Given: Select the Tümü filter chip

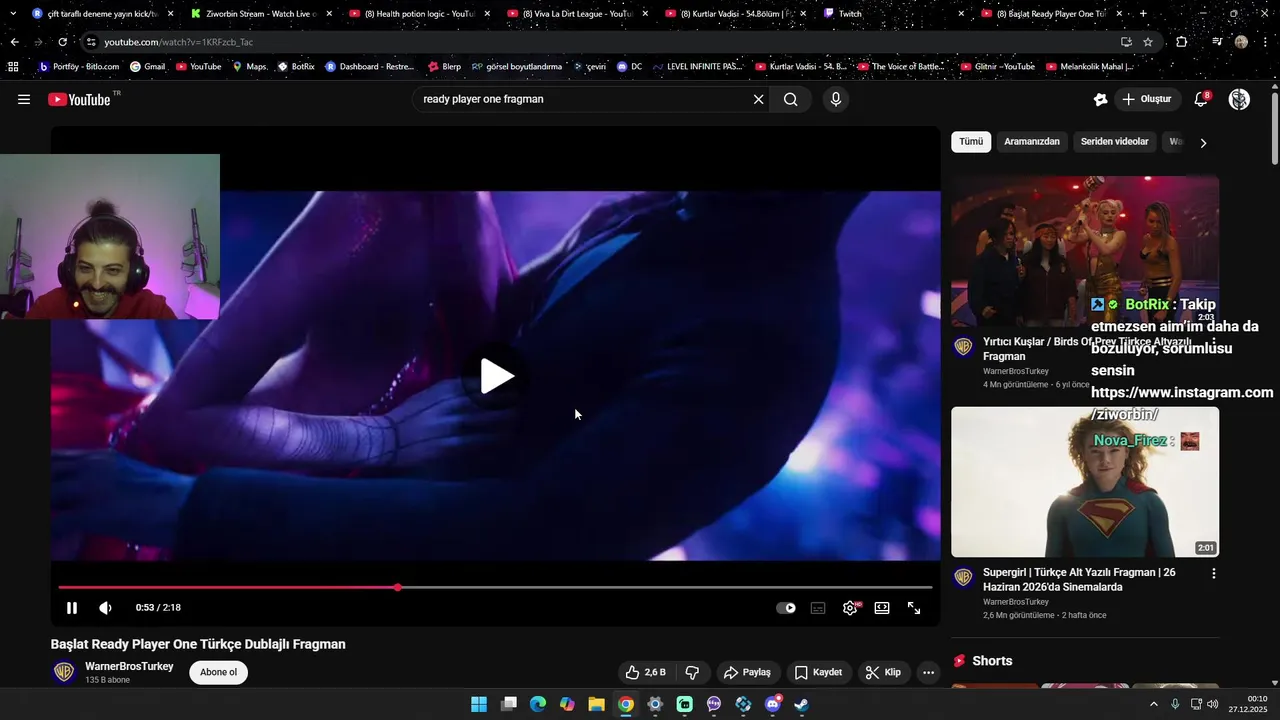Looking at the screenshot, I should [x=971, y=142].
